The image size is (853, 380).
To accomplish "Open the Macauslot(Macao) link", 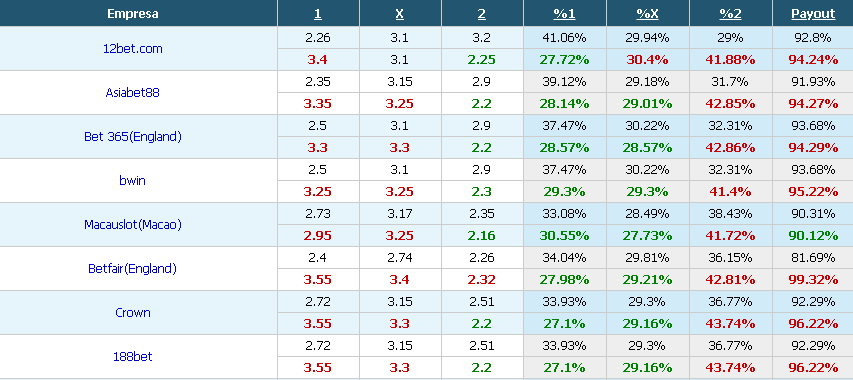I will [133, 225].
